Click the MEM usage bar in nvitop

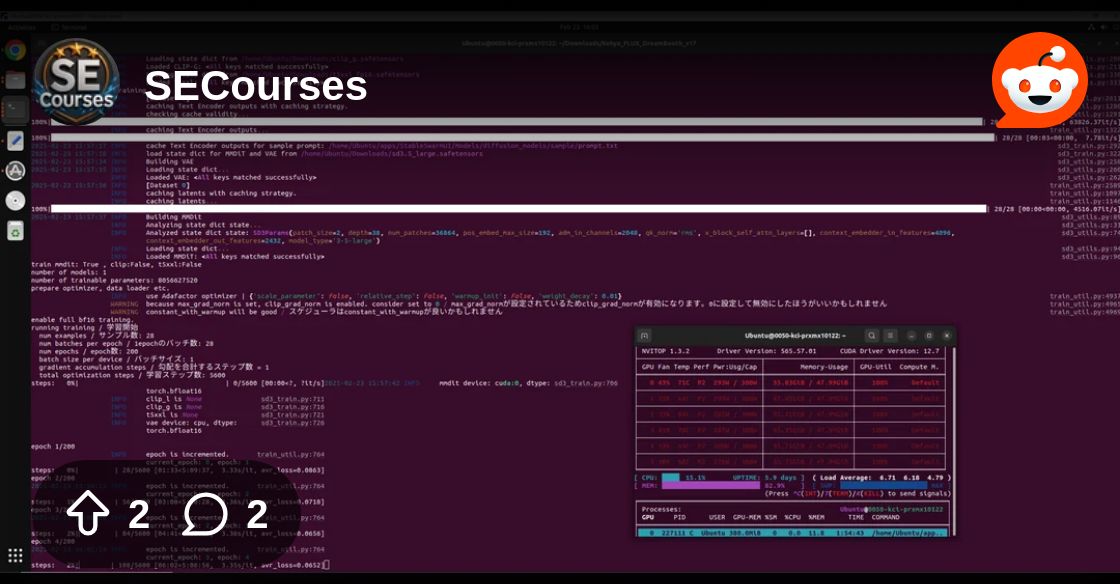pyautogui.click(x=710, y=486)
